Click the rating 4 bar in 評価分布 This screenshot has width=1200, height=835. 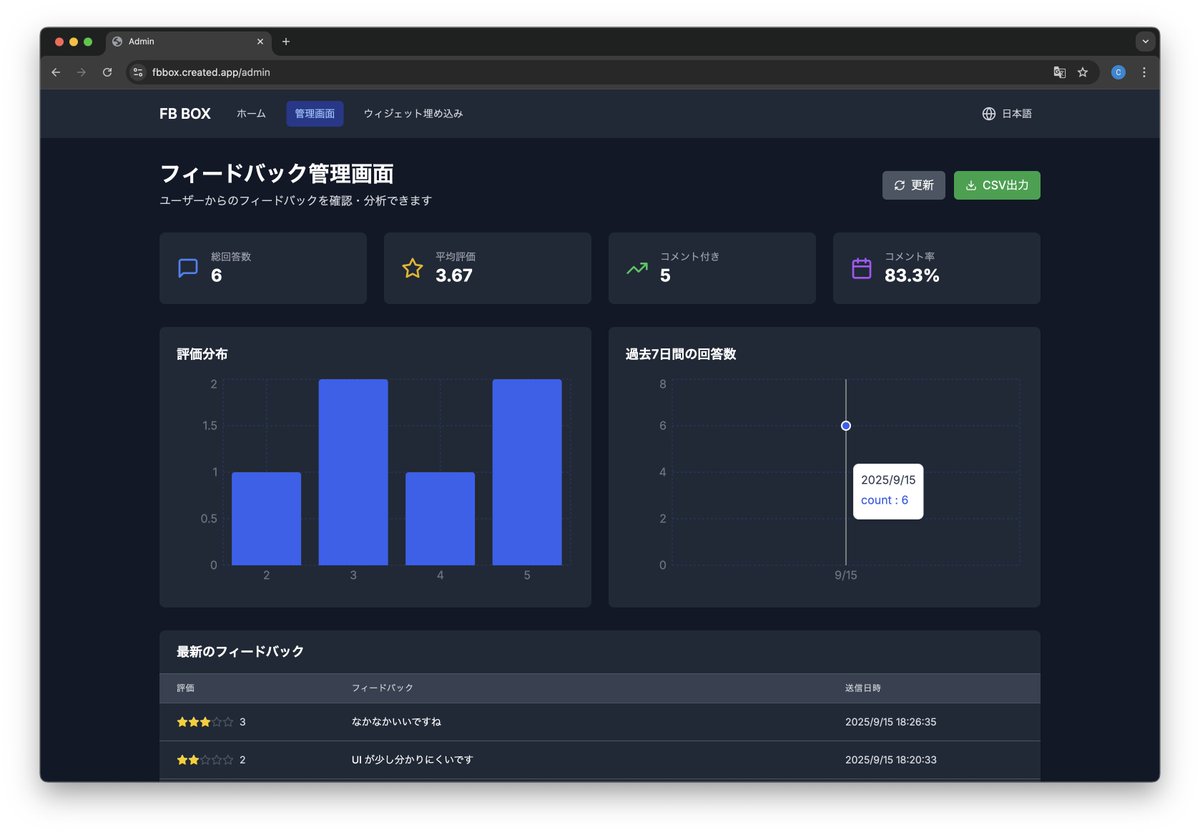[440, 519]
